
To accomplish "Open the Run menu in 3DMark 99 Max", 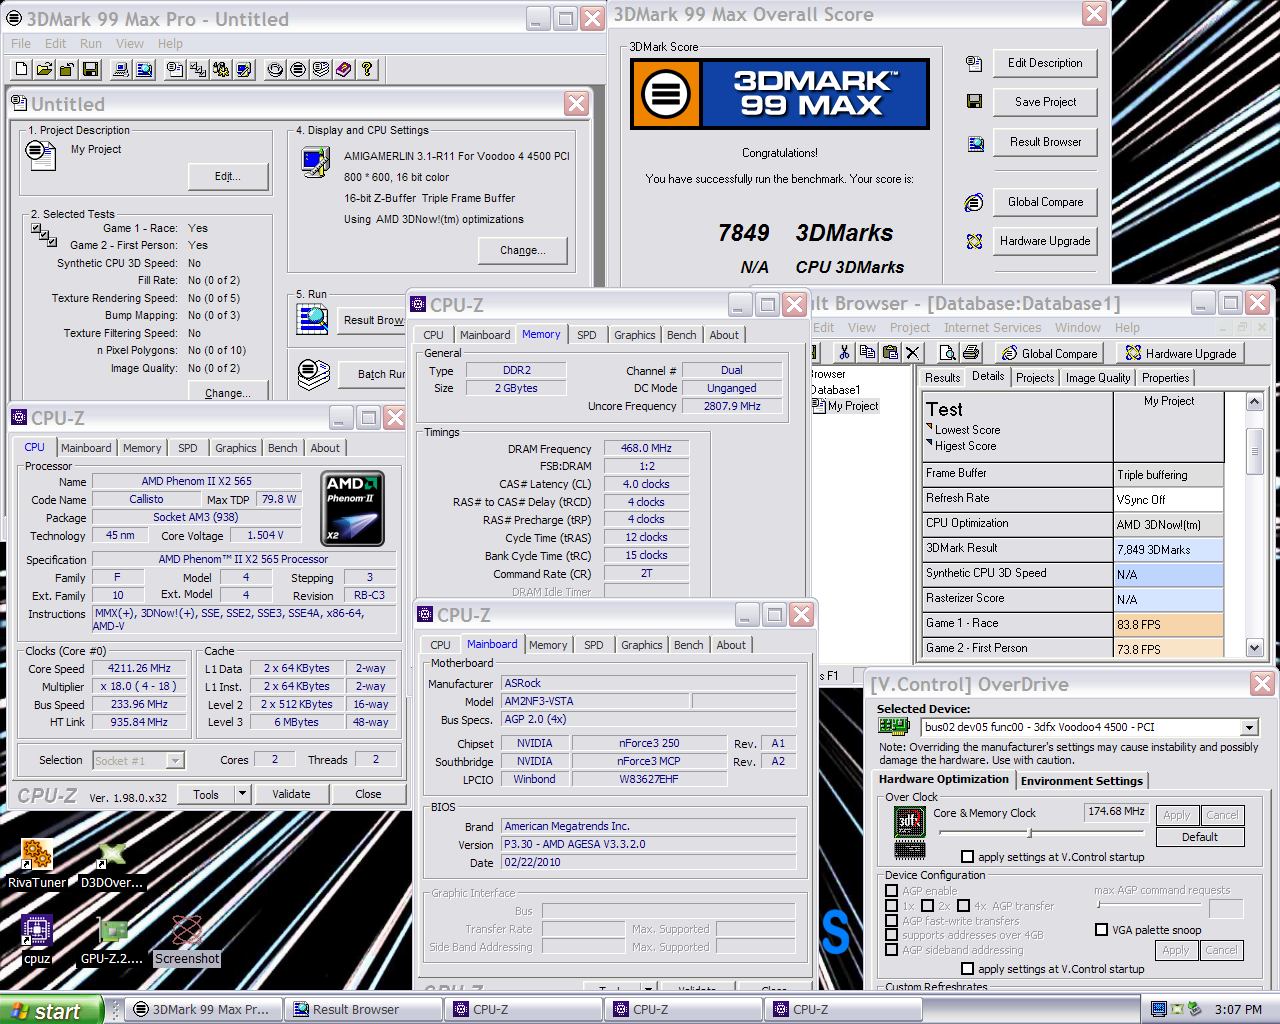I will coord(91,44).
